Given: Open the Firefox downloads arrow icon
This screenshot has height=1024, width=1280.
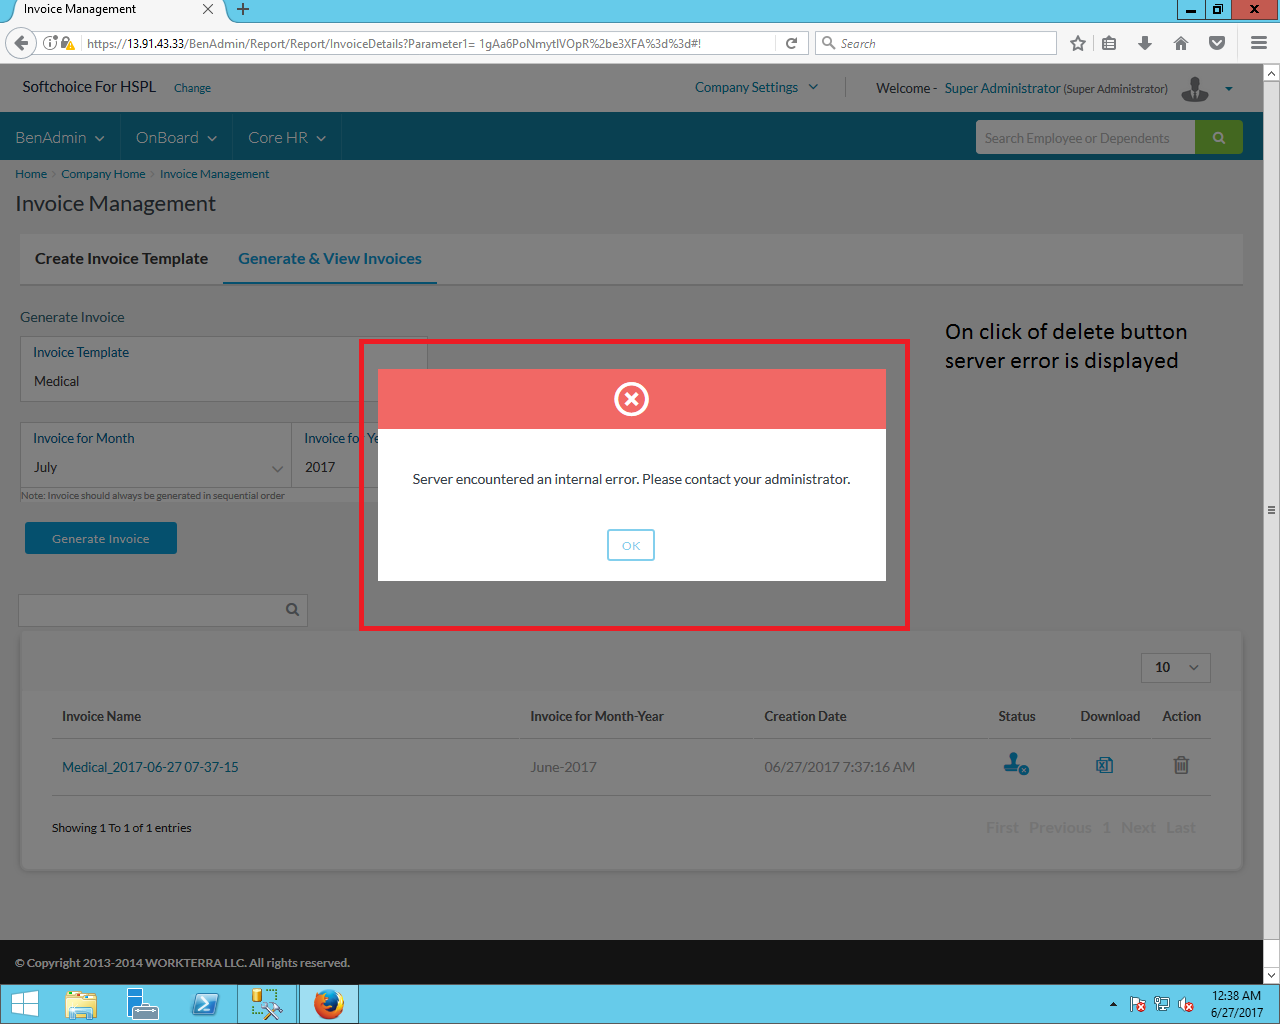Looking at the screenshot, I should 1145,43.
